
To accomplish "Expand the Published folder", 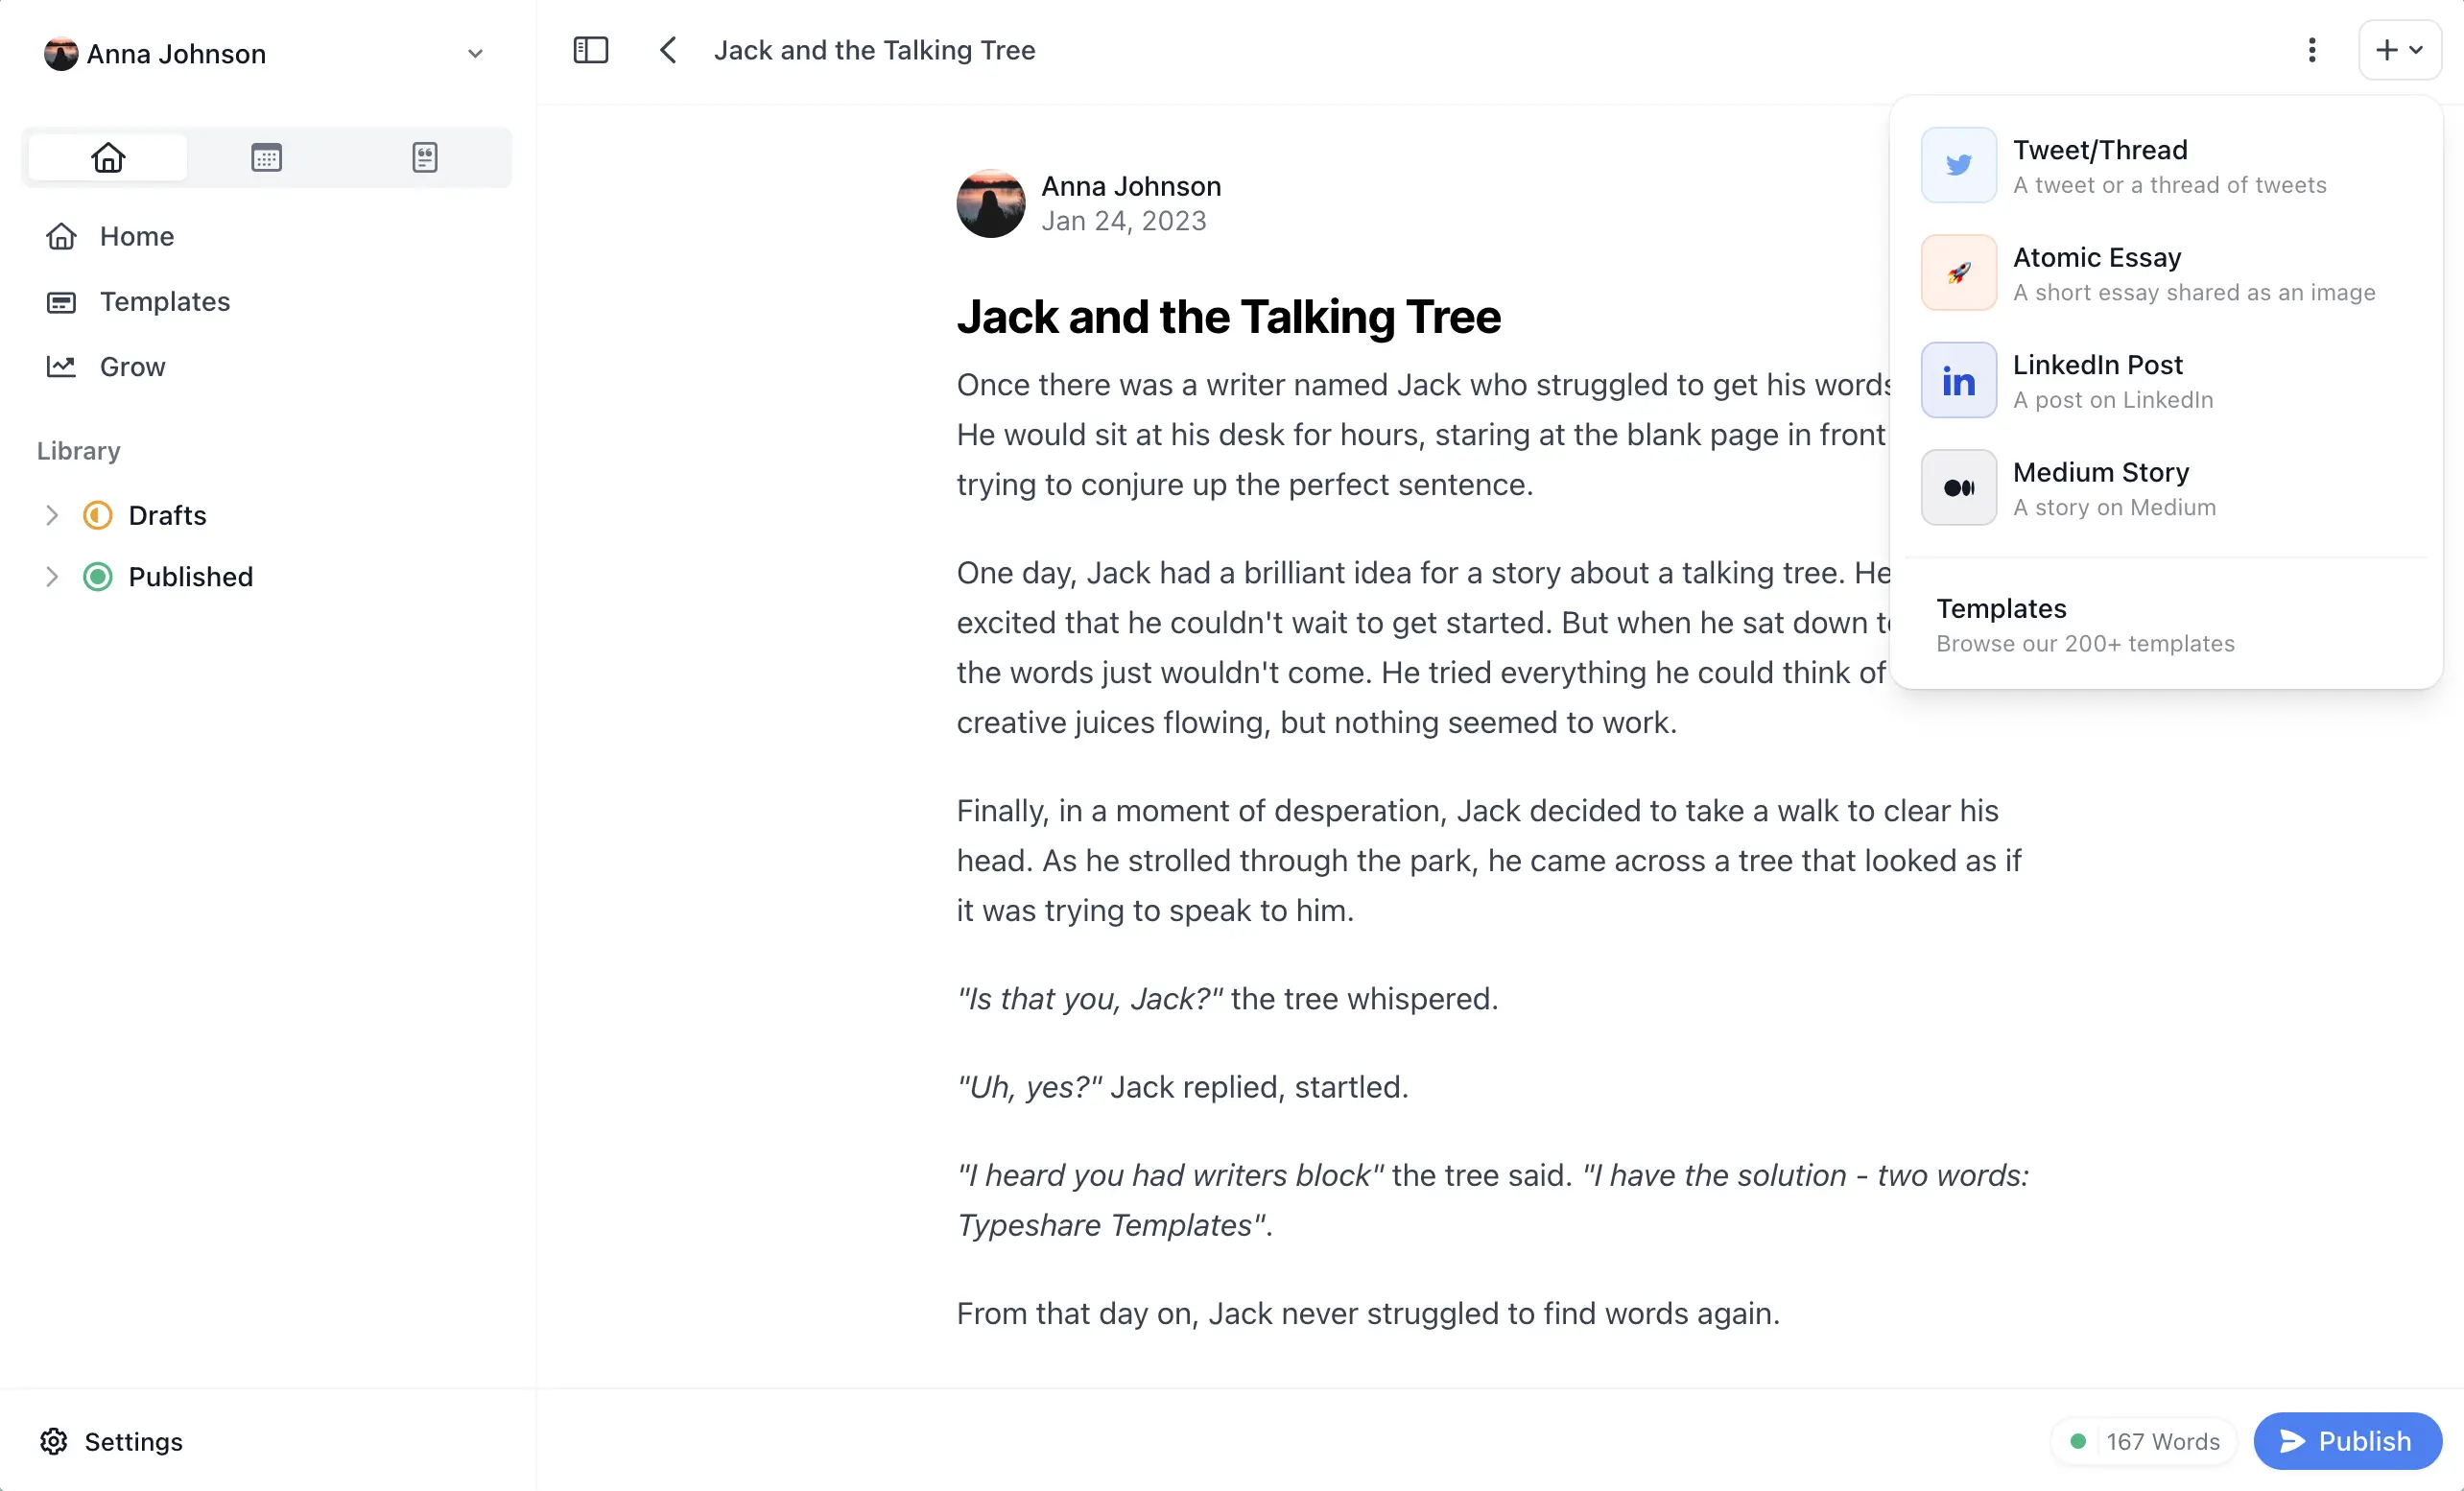I will click(52, 576).
